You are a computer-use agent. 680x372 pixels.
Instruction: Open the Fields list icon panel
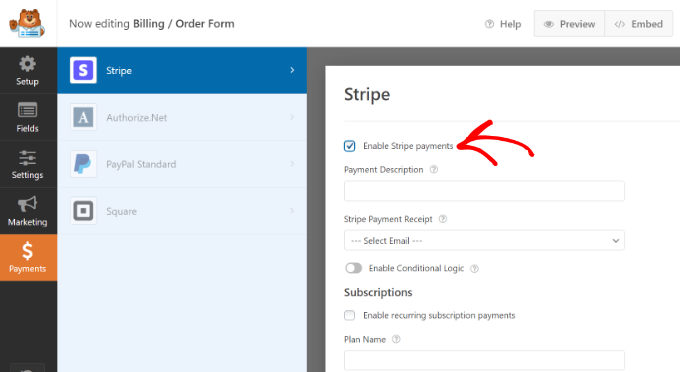coord(27,117)
